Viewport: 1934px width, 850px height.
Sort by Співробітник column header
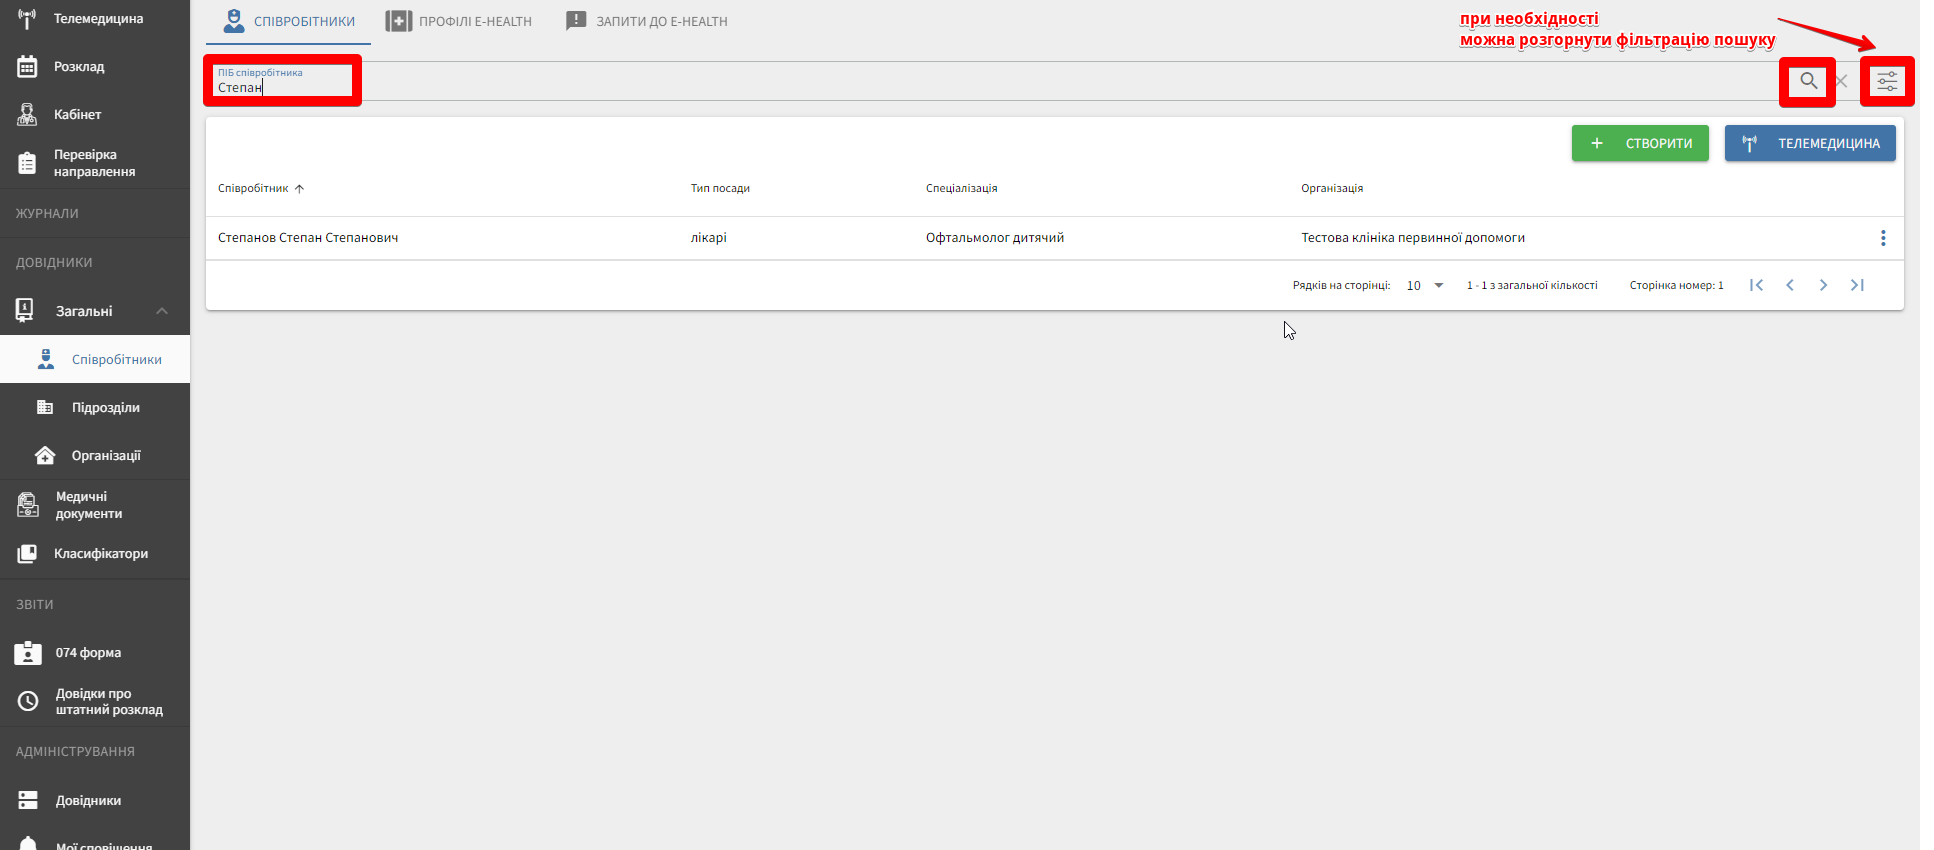(x=254, y=188)
